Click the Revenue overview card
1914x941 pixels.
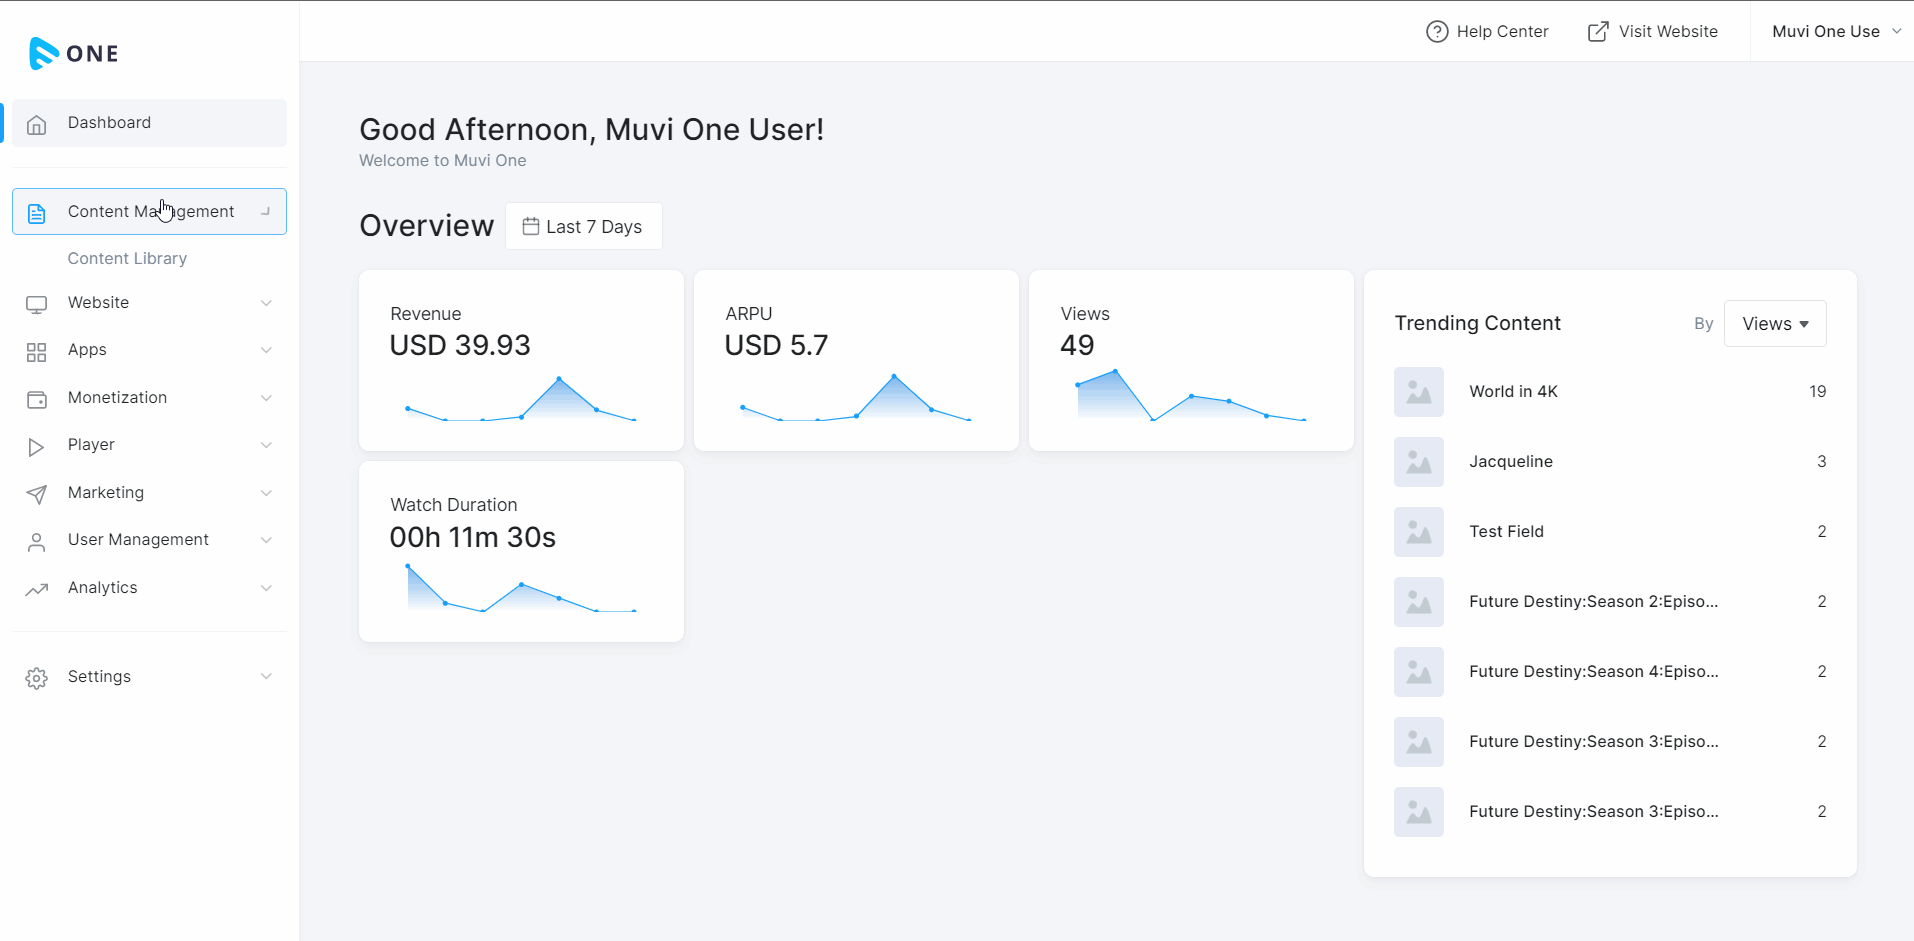[521, 360]
